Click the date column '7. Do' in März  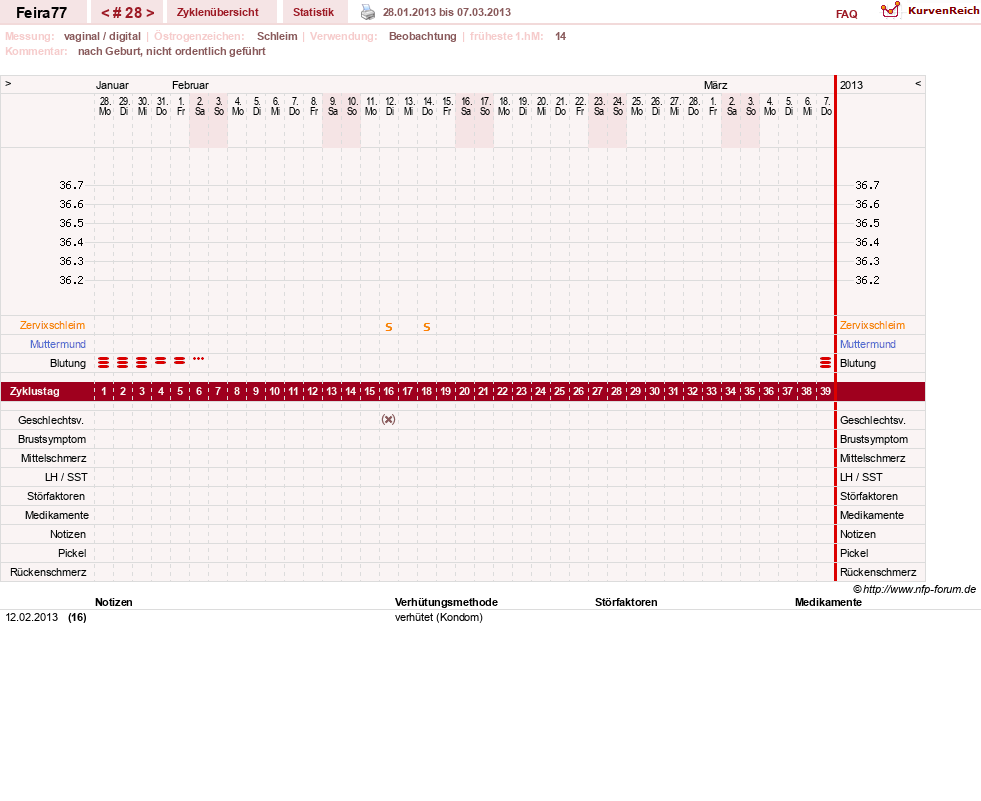click(x=826, y=106)
